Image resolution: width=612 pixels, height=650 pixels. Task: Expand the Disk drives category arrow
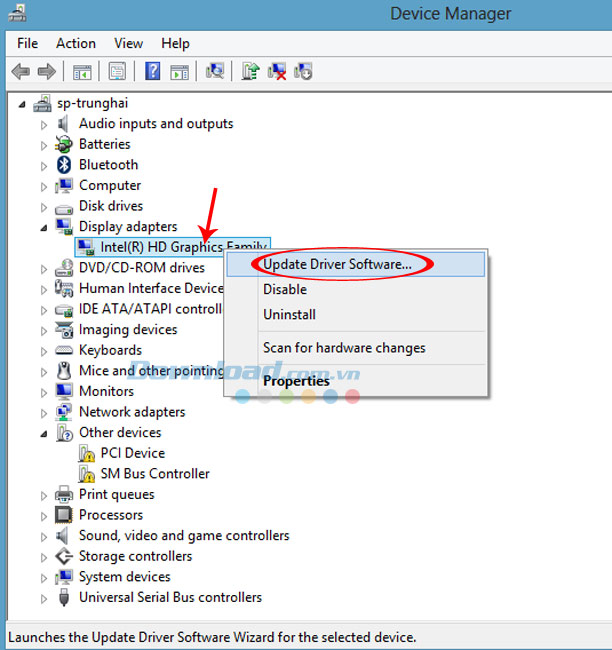pyautogui.click(x=44, y=207)
